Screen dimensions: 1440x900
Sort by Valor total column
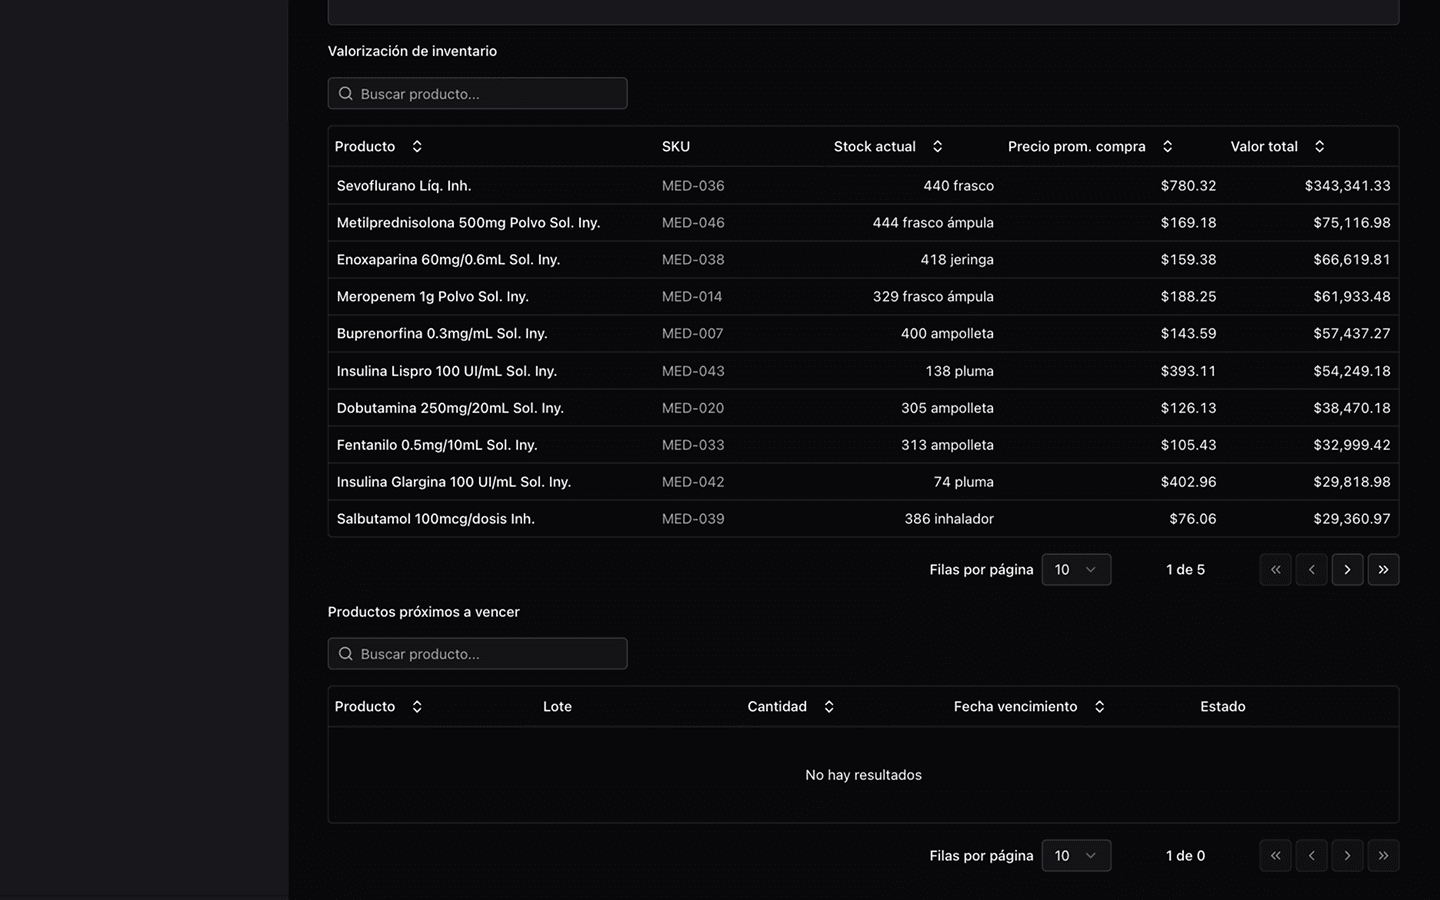click(1277, 146)
